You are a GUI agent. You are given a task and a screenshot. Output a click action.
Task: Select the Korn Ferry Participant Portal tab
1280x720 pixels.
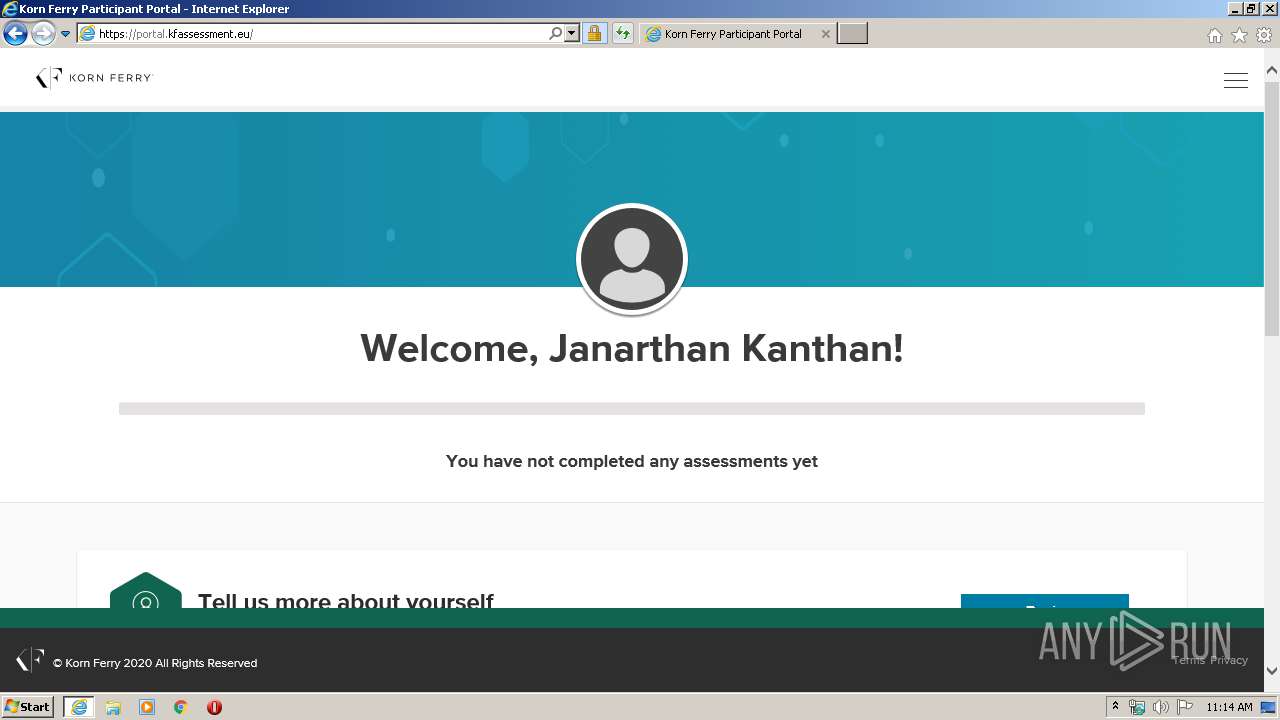pyautogui.click(x=738, y=33)
